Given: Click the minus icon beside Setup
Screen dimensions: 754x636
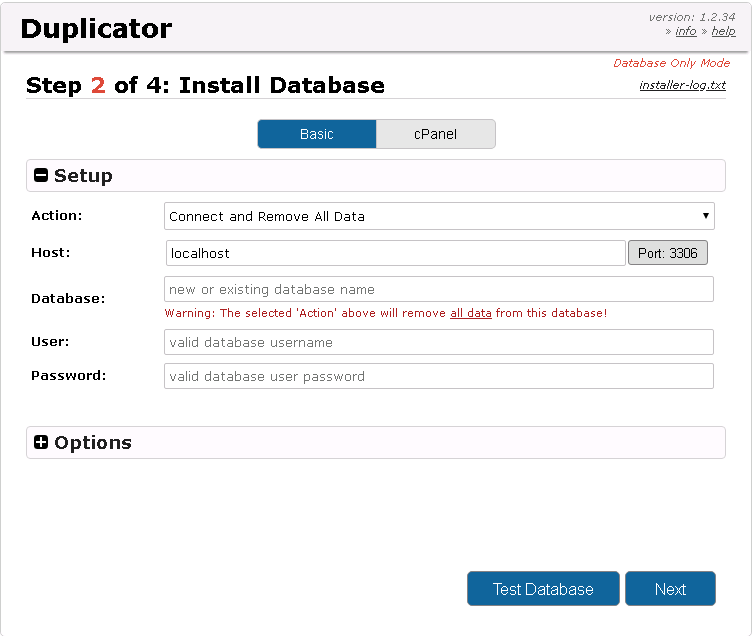Looking at the screenshot, I should point(41,176).
